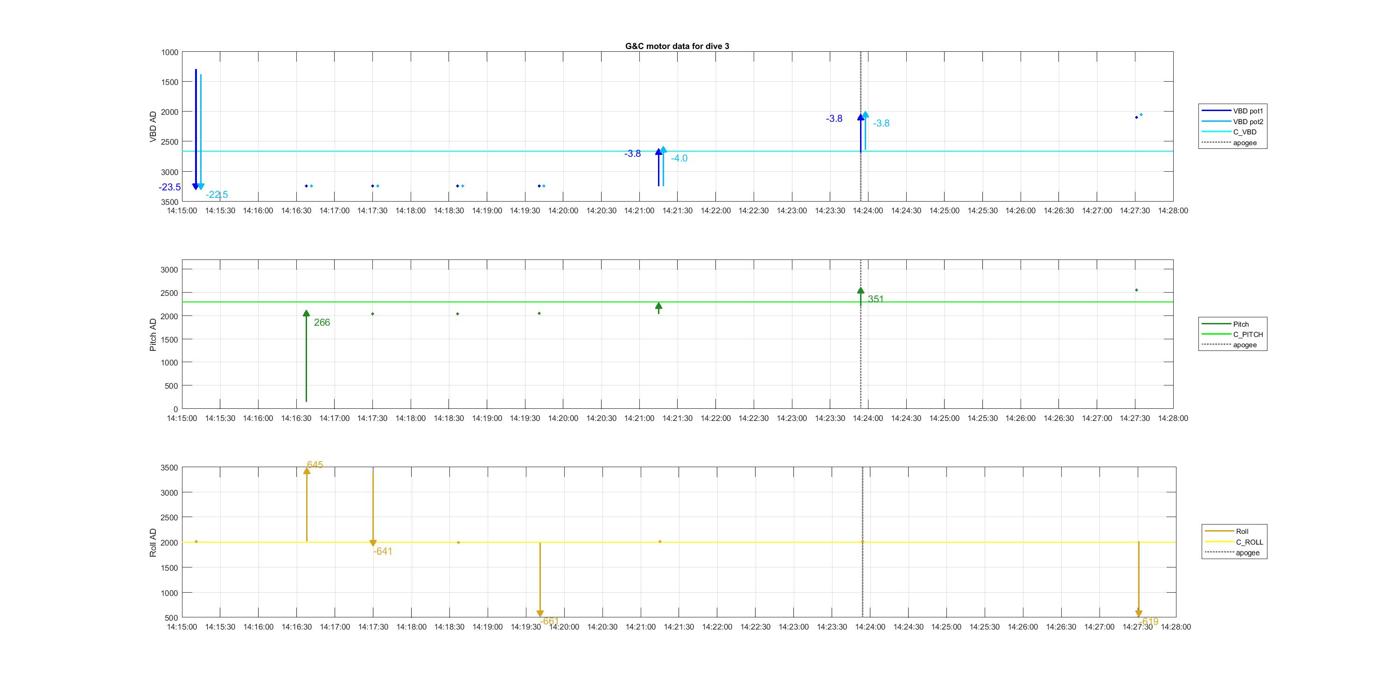Select the C_ROLL legend entry
This screenshot has width=1400, height=693.
[x=1235, y=542]
